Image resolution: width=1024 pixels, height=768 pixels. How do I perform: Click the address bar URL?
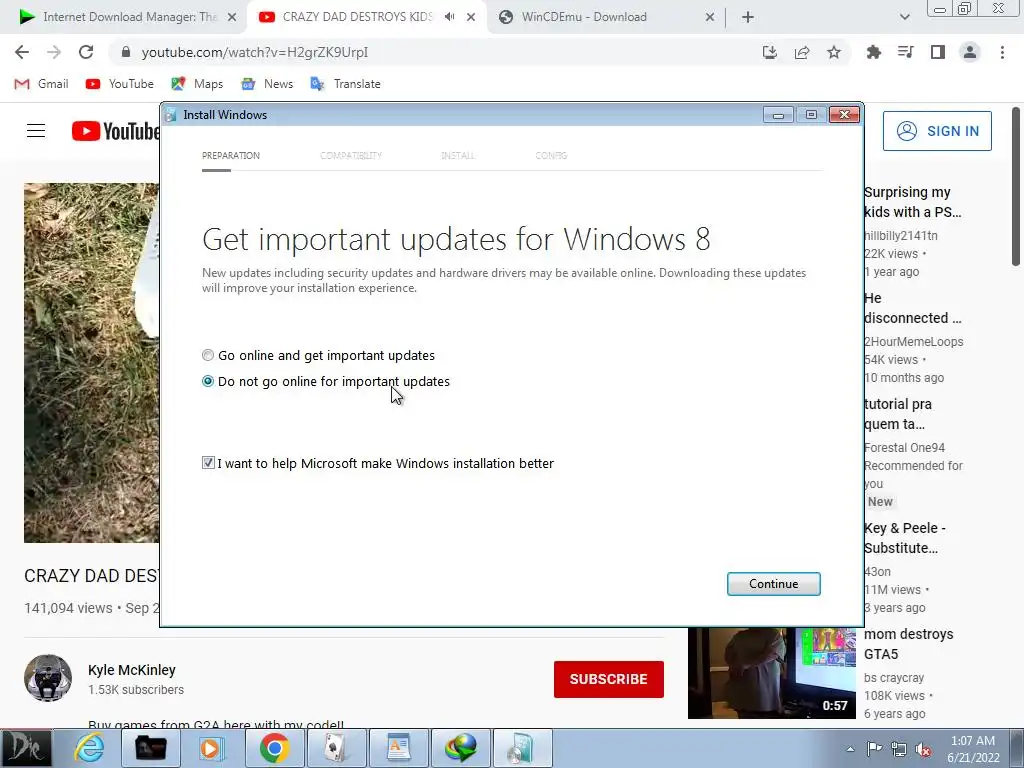(255, 52)
